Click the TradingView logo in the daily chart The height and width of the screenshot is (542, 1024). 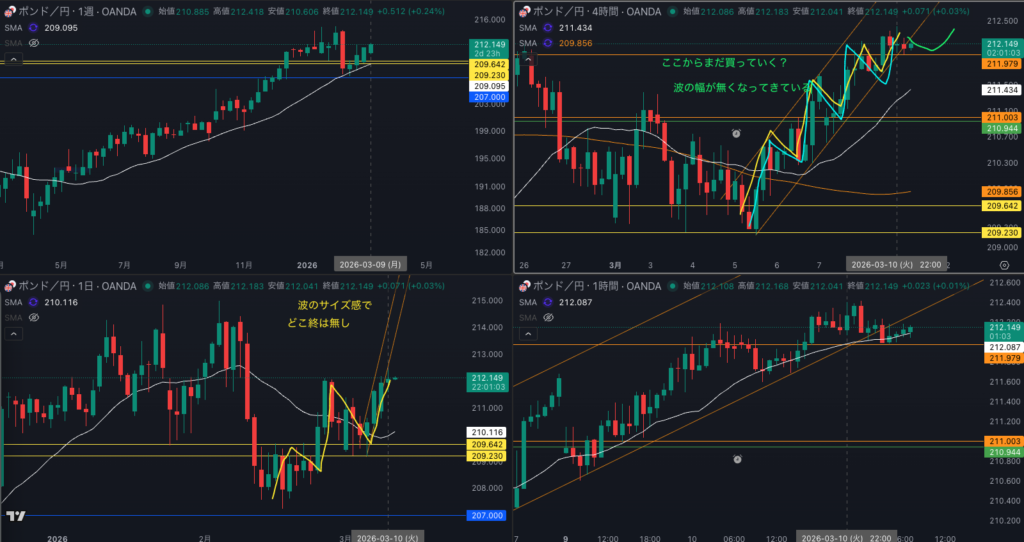pos(15,516)
